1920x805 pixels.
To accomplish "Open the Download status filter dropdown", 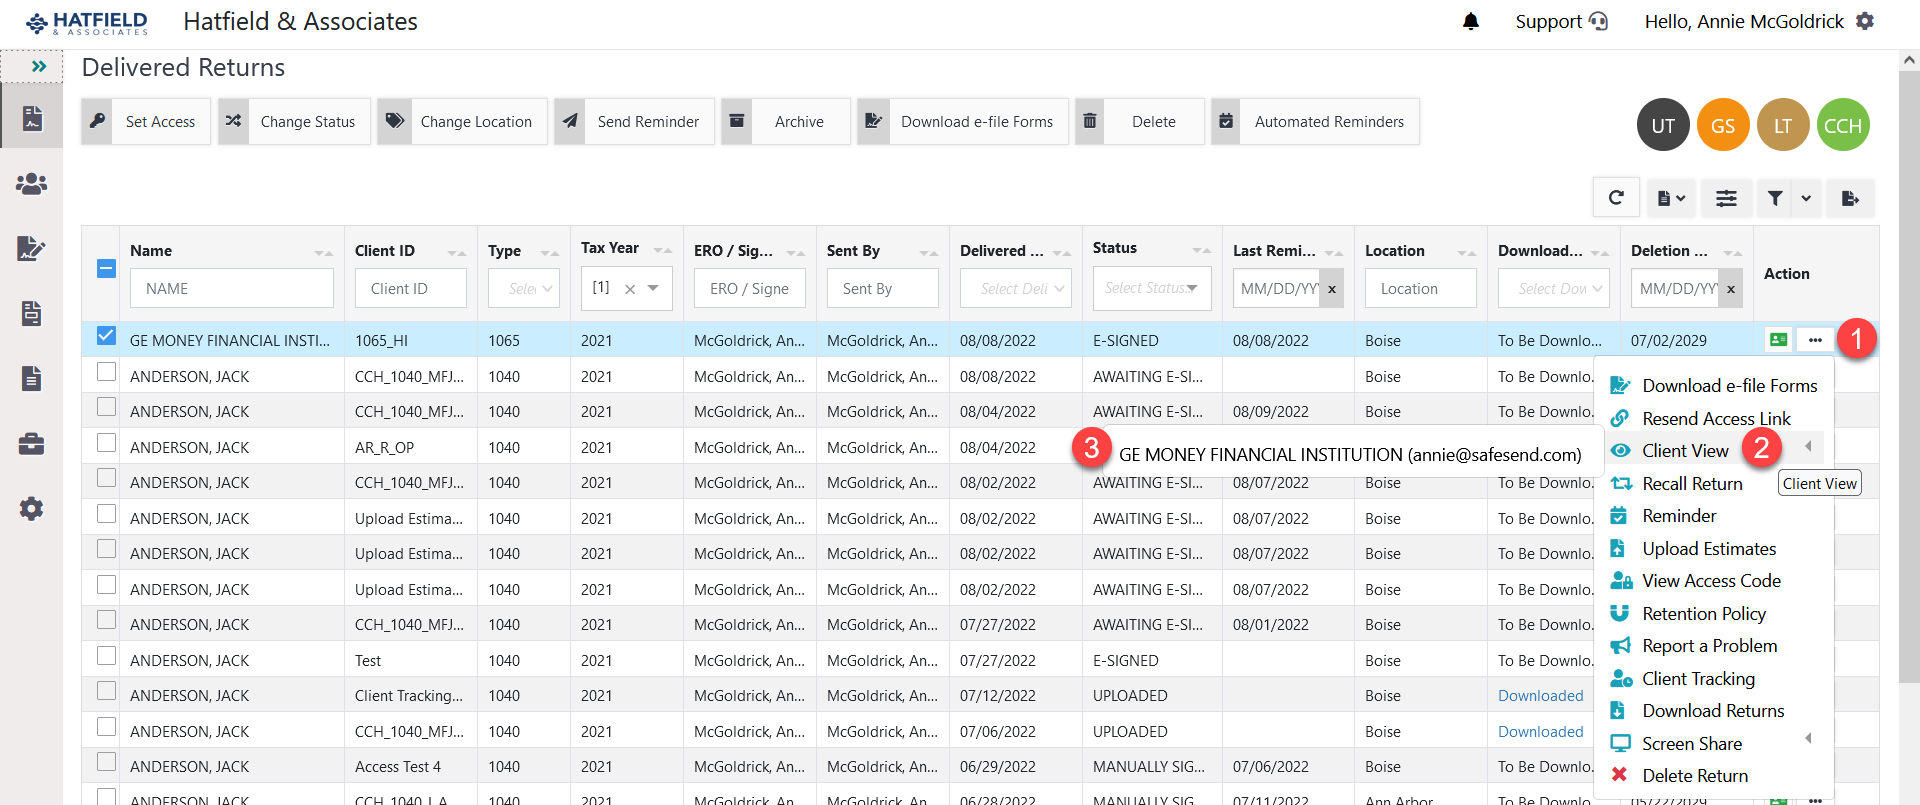I will [x=1553, y=289].
